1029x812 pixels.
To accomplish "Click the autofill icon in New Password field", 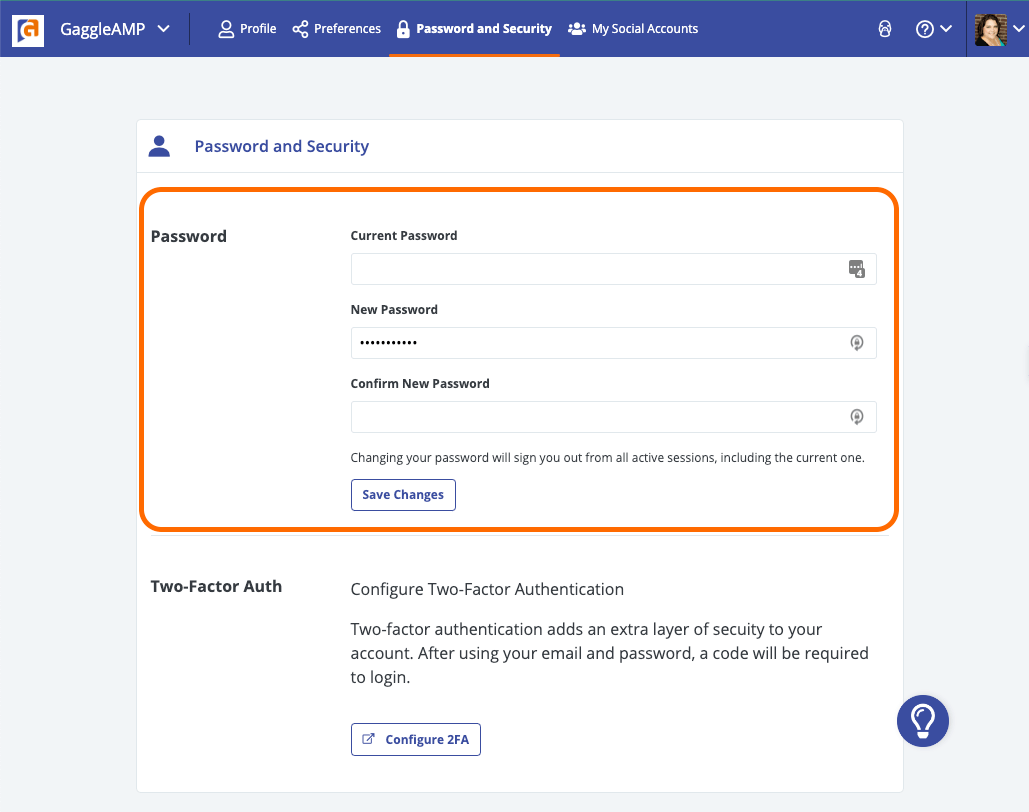I will tap(856, 343).
